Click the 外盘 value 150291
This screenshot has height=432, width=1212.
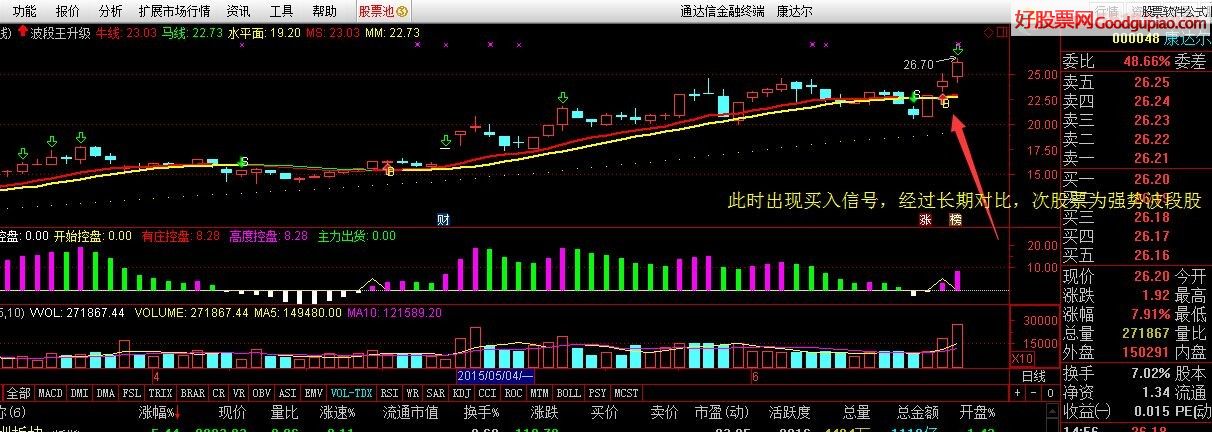1144,351
